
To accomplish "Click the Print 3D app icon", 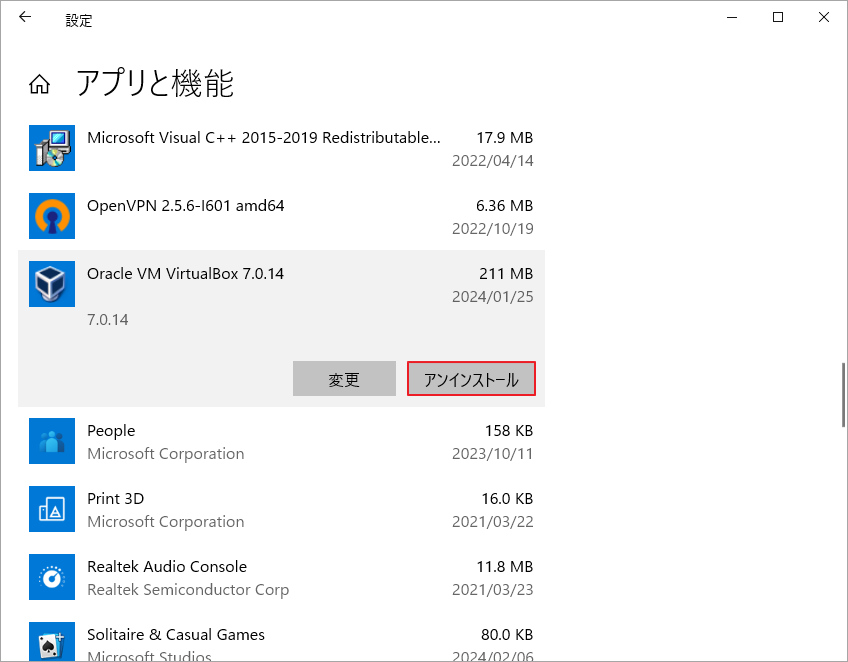I will [52, 509].
